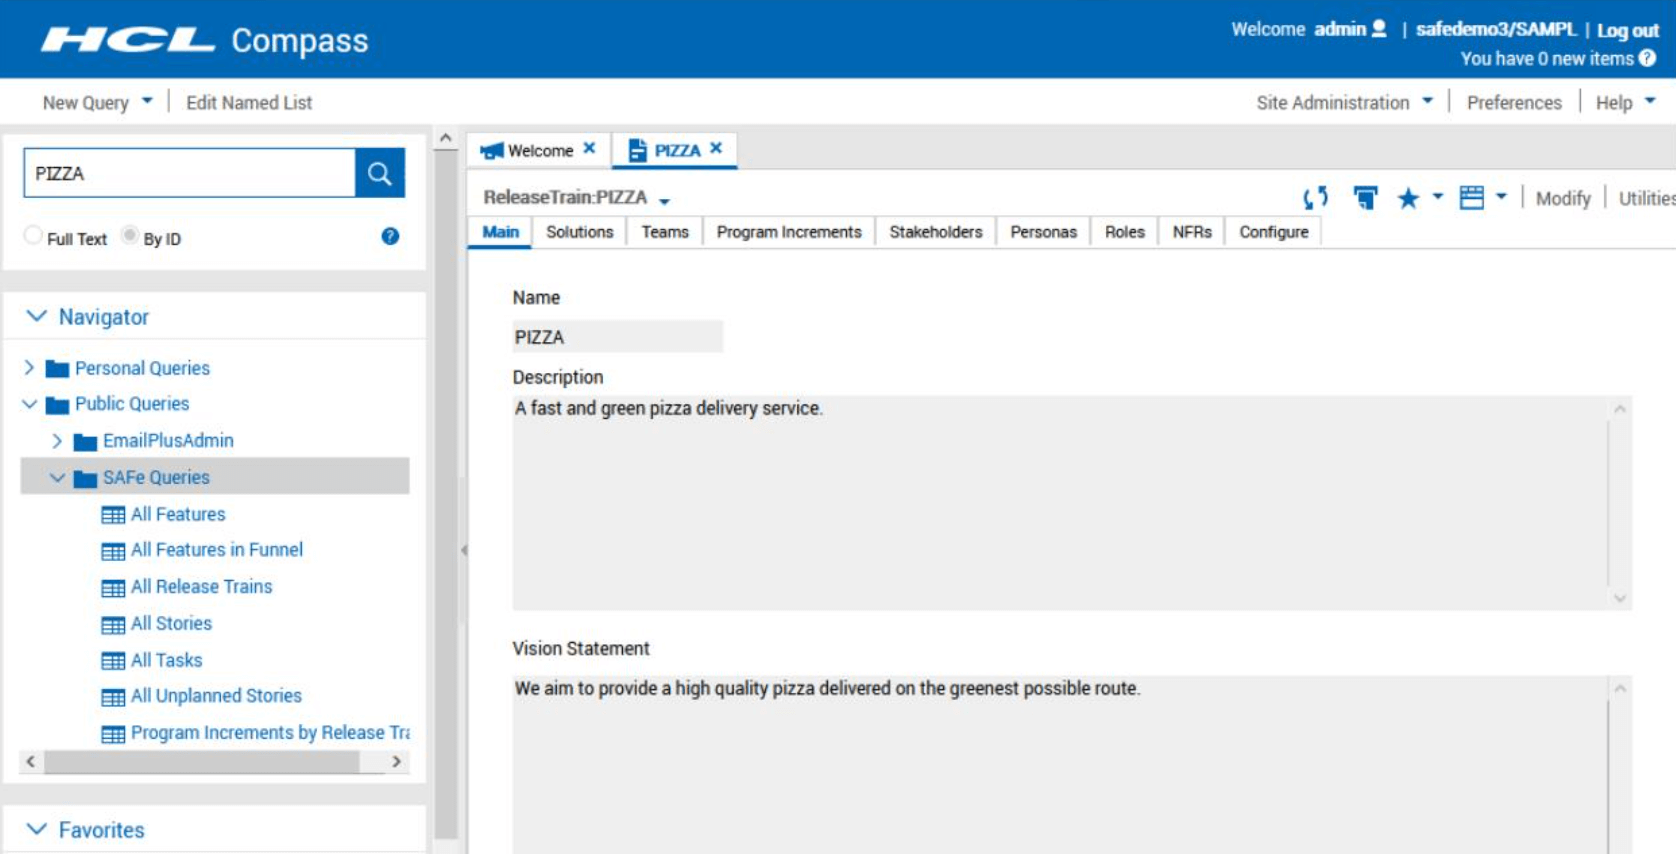The height and width of the screenshot is (854, 1676).
Task: Open Preferences
Action: [1514, 102]
